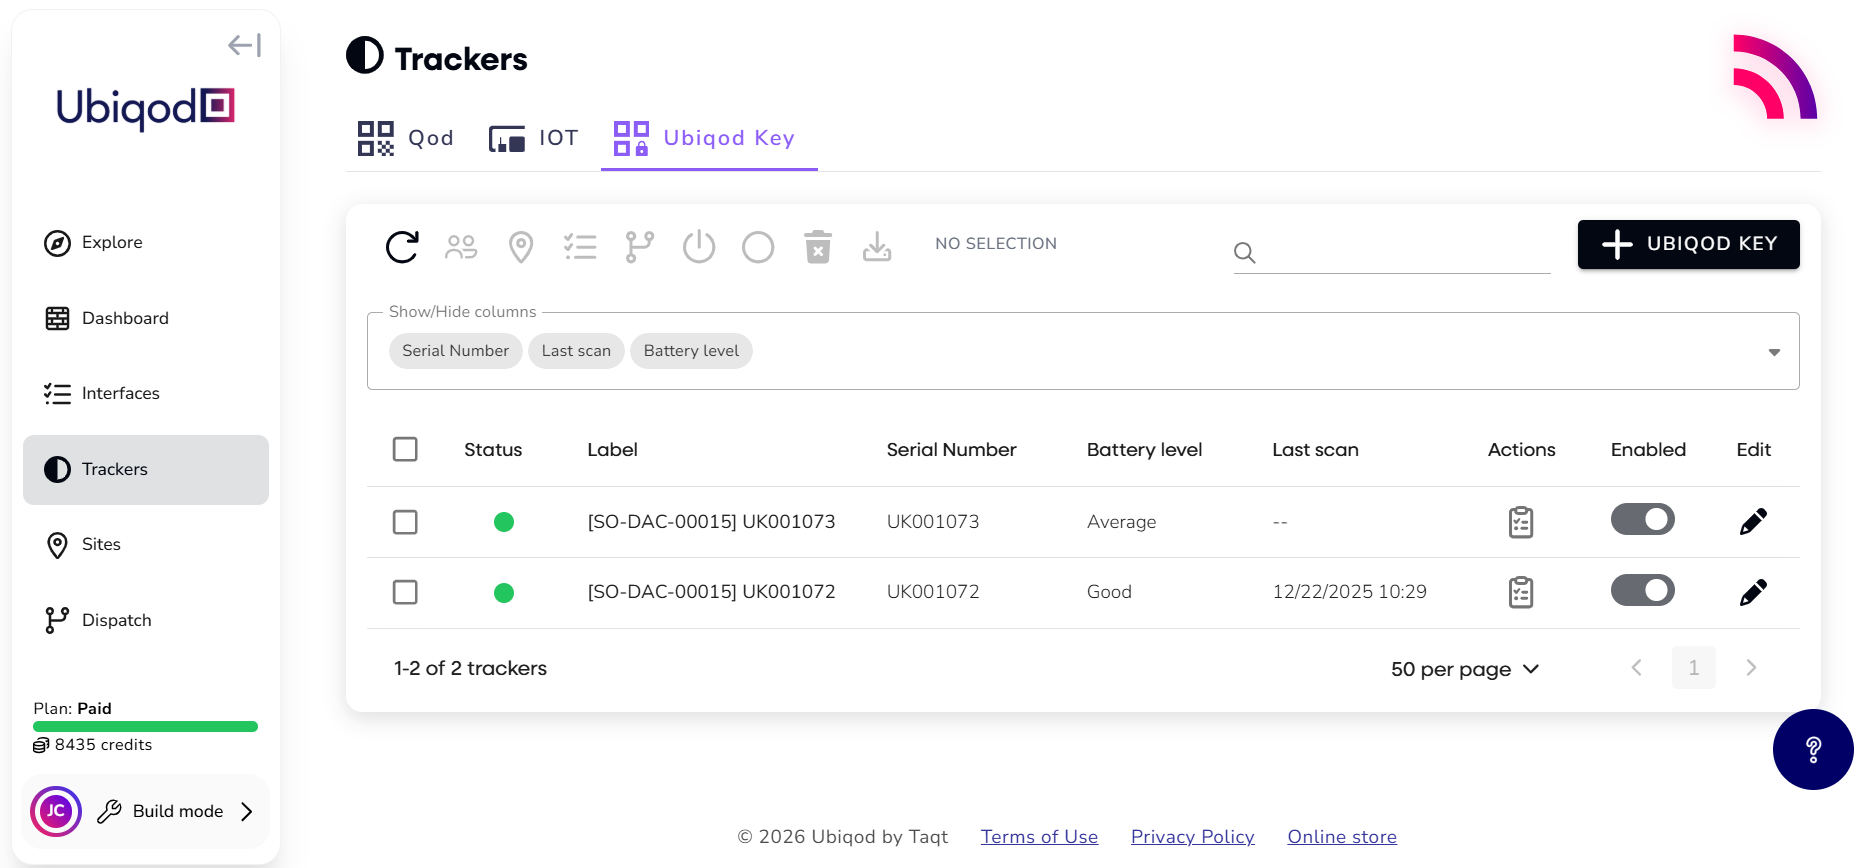The image size is (1869, 868).
Task: Switch to the IOT tab
Action: 534,138
